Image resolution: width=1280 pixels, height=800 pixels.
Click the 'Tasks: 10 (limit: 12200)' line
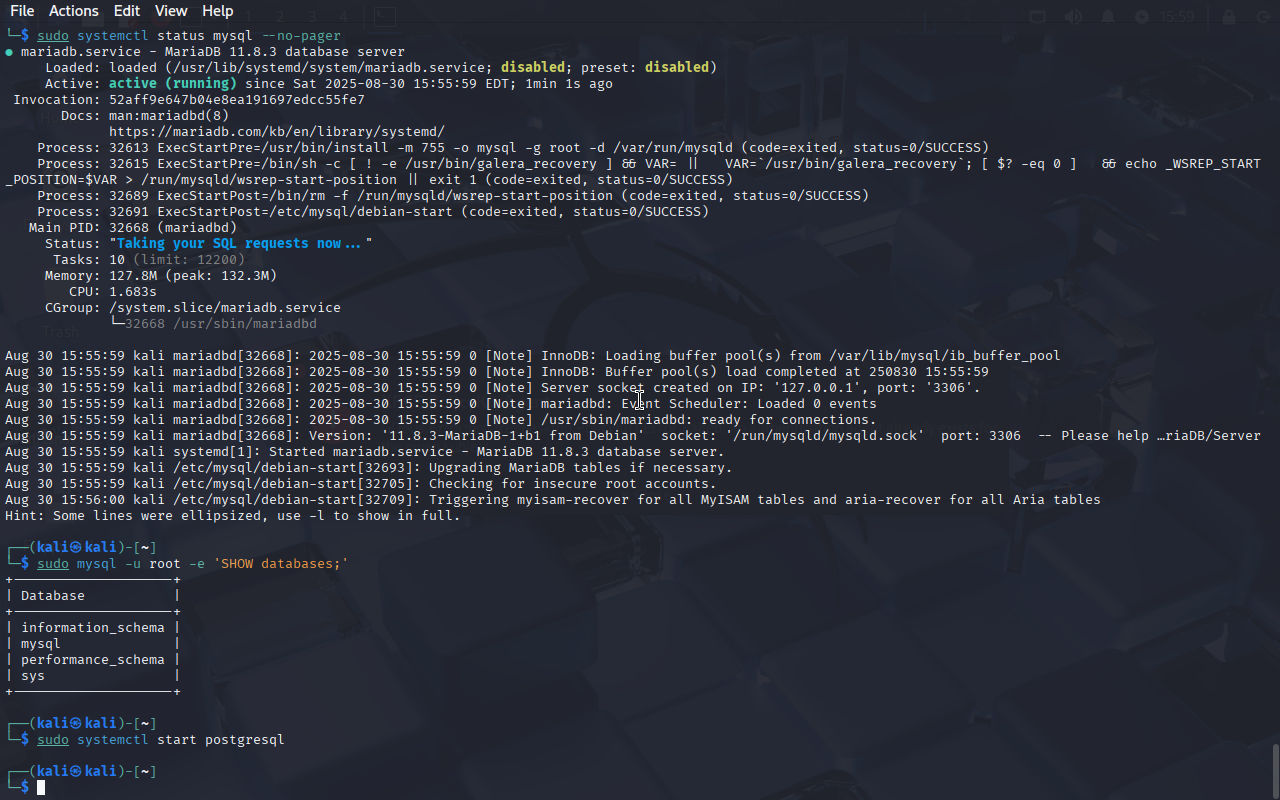tap(149, 260)
